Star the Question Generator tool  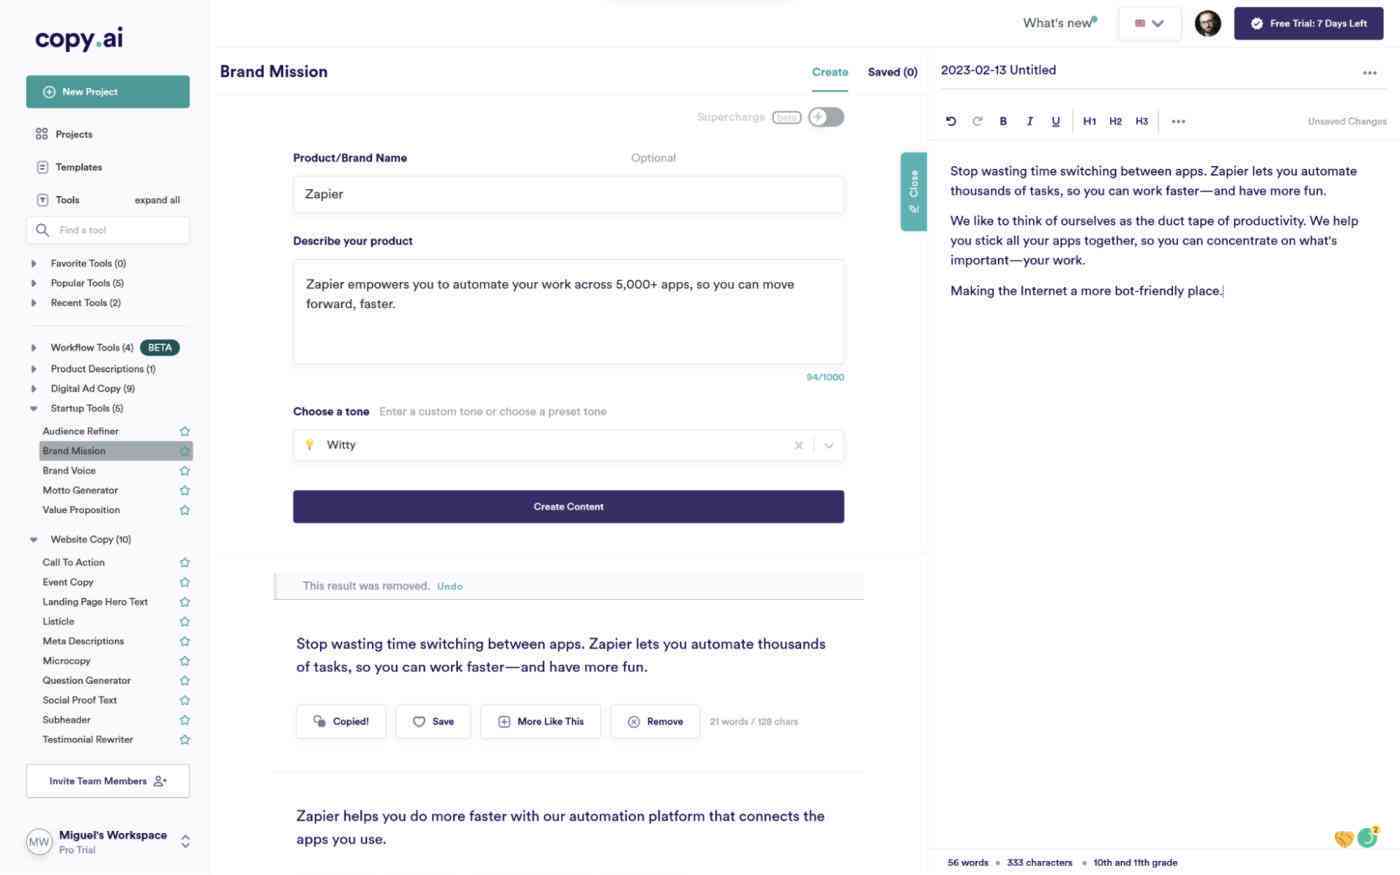tap(184, 680)
